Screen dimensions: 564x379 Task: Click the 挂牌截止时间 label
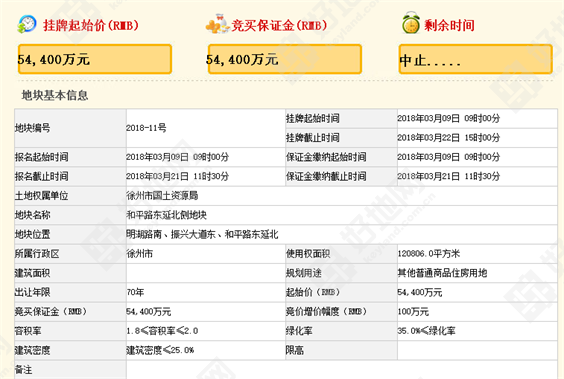(x=313, y=138)
